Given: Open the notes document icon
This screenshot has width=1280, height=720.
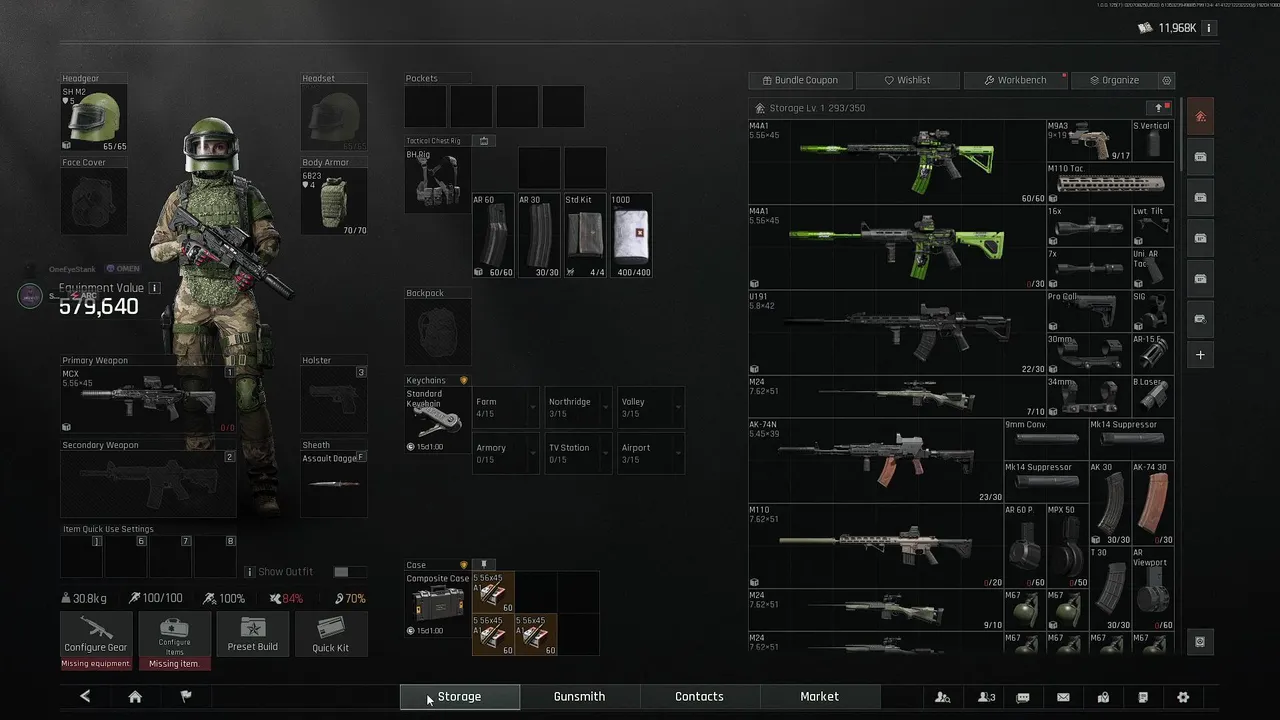Looking at the screenshot, I should point(1143,697).
